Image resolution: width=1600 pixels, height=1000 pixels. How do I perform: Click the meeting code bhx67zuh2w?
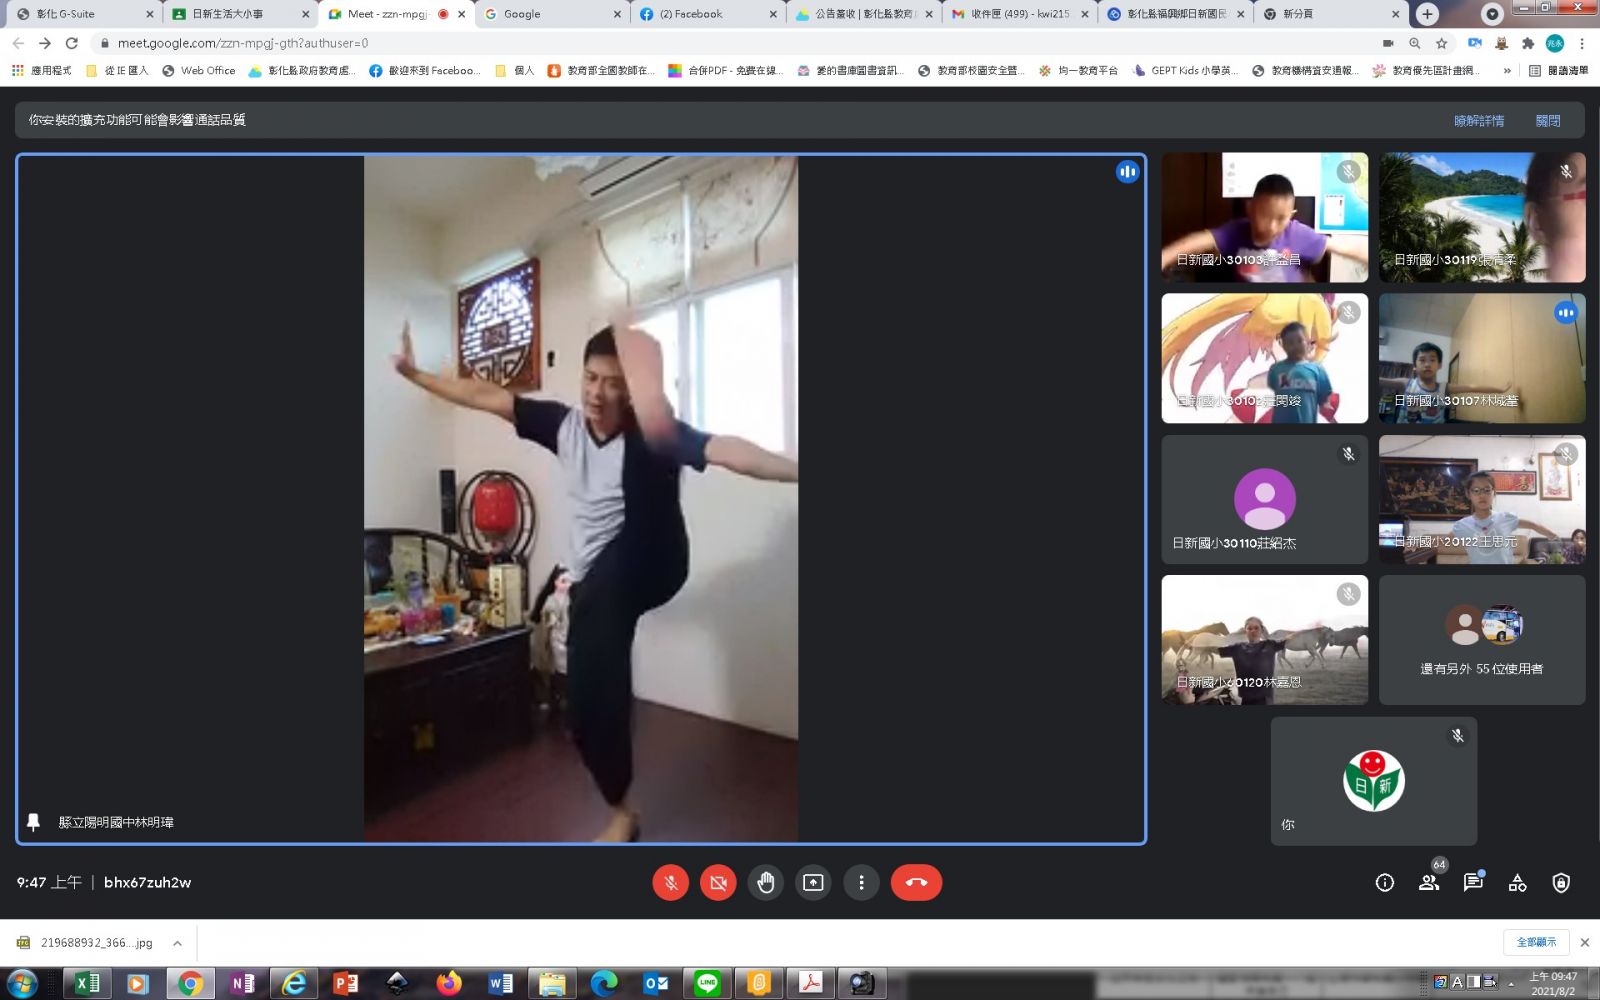(147, 882)
